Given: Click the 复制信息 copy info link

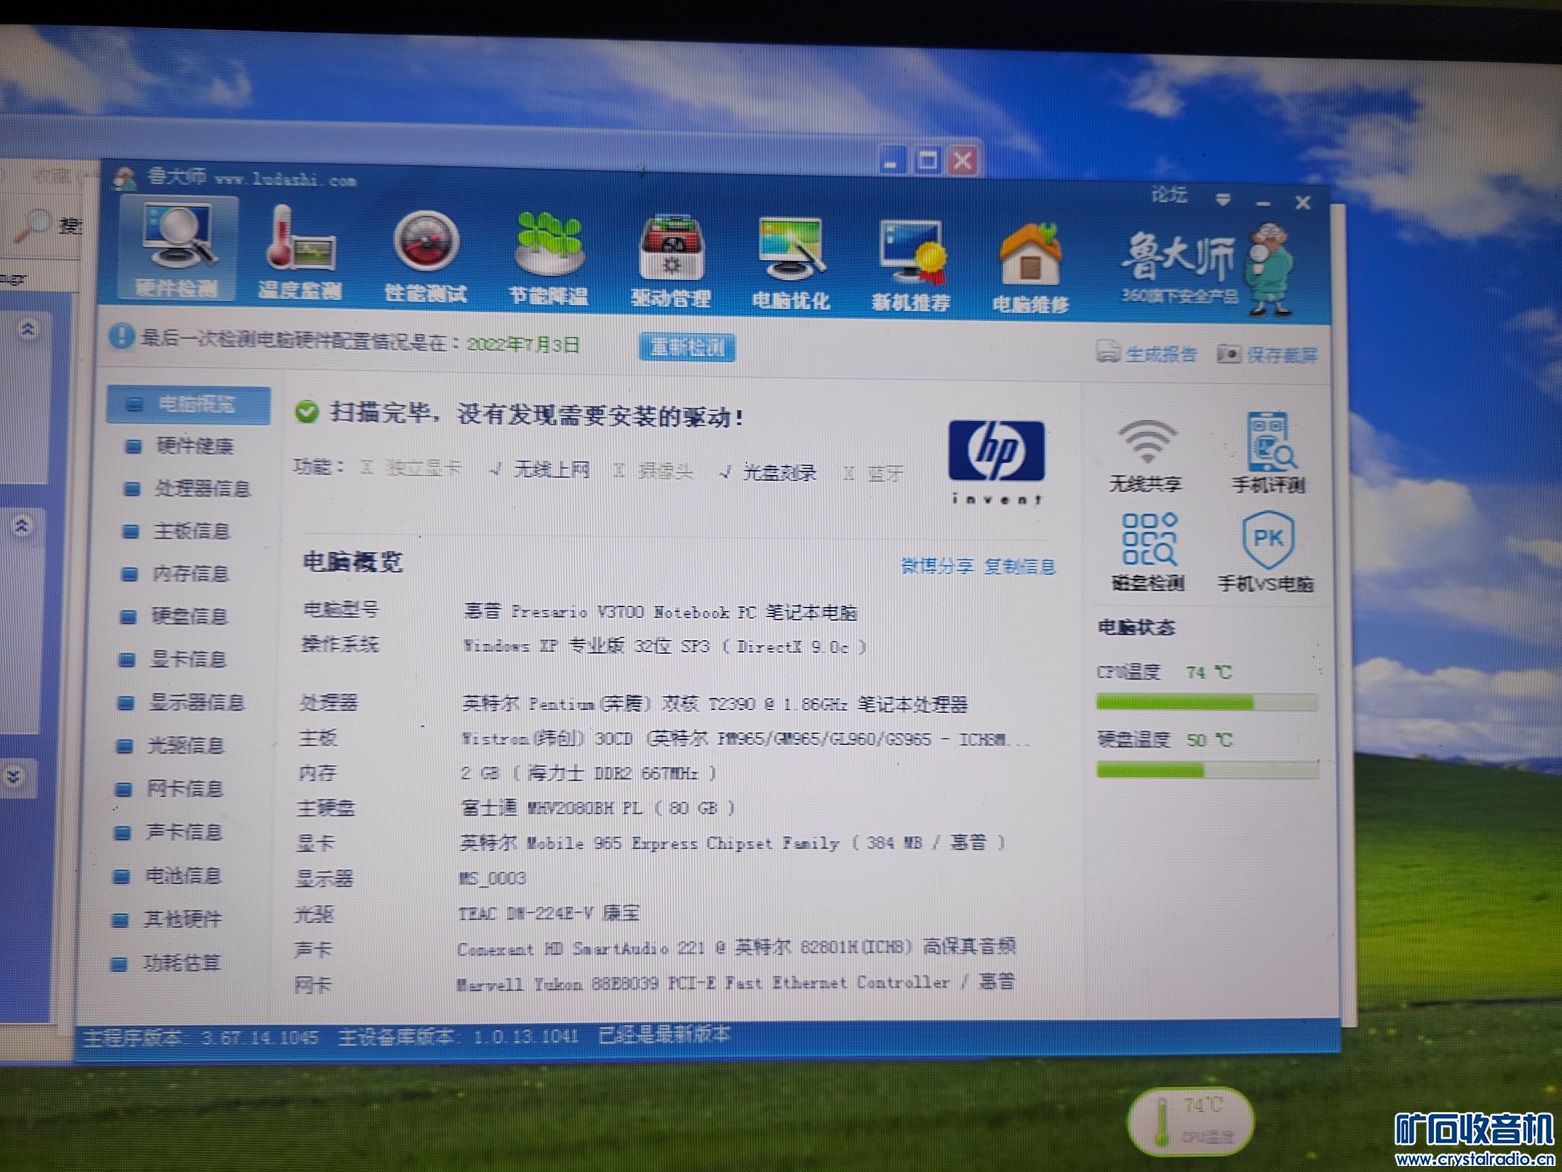Looking at the screenshot, I should coord(1020,567).
